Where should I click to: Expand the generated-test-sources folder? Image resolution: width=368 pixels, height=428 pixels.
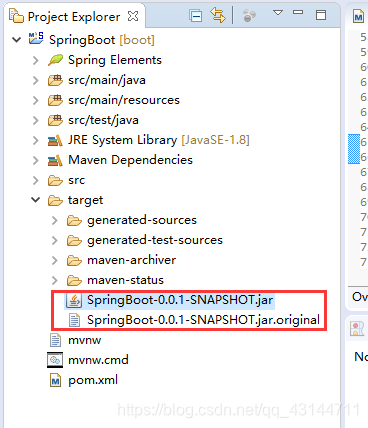click(55, 240)
